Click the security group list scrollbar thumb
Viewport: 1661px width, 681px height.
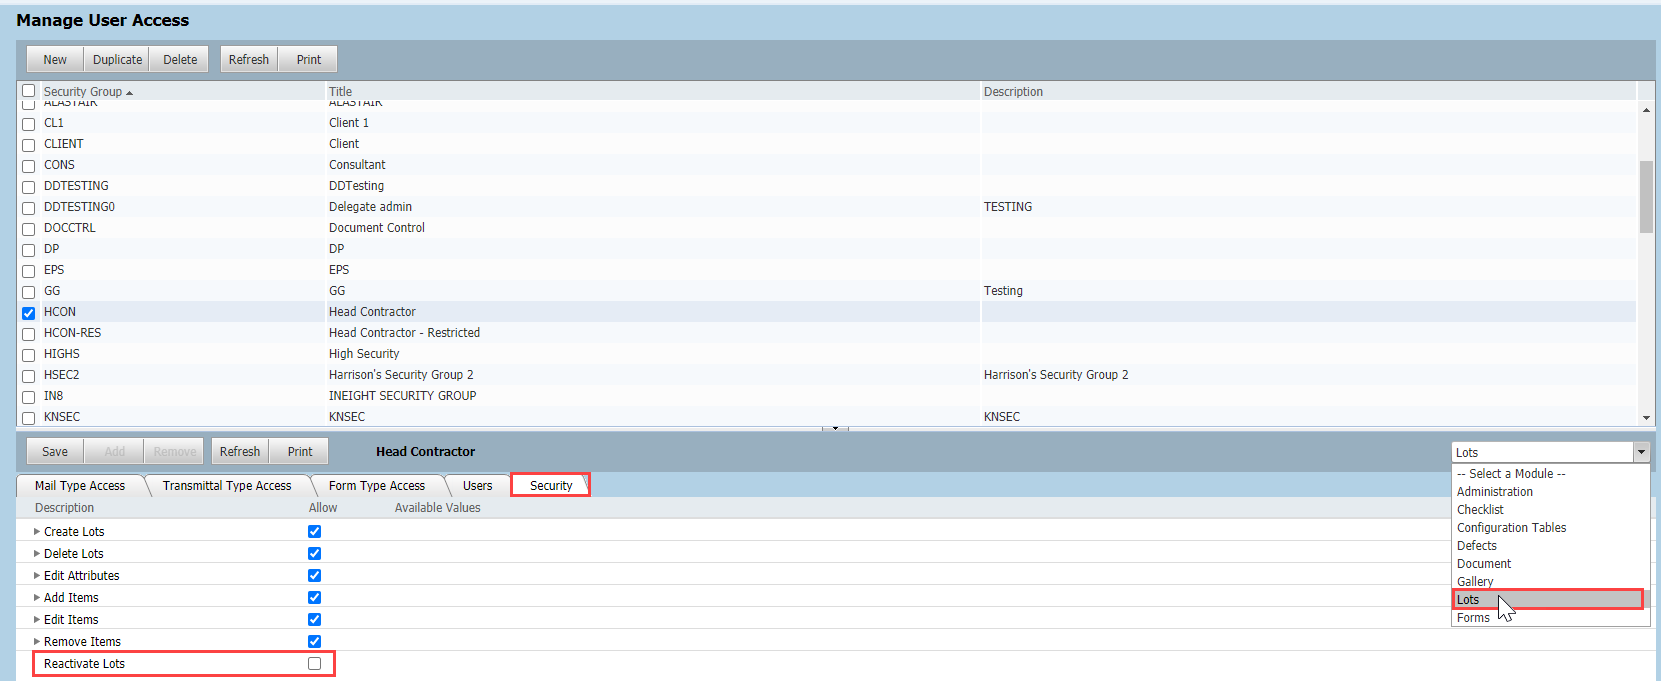coord(1646,197)
